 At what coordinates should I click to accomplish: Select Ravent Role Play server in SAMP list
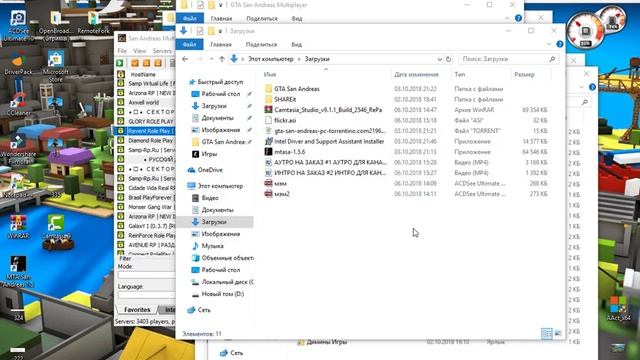pos(145,131)
